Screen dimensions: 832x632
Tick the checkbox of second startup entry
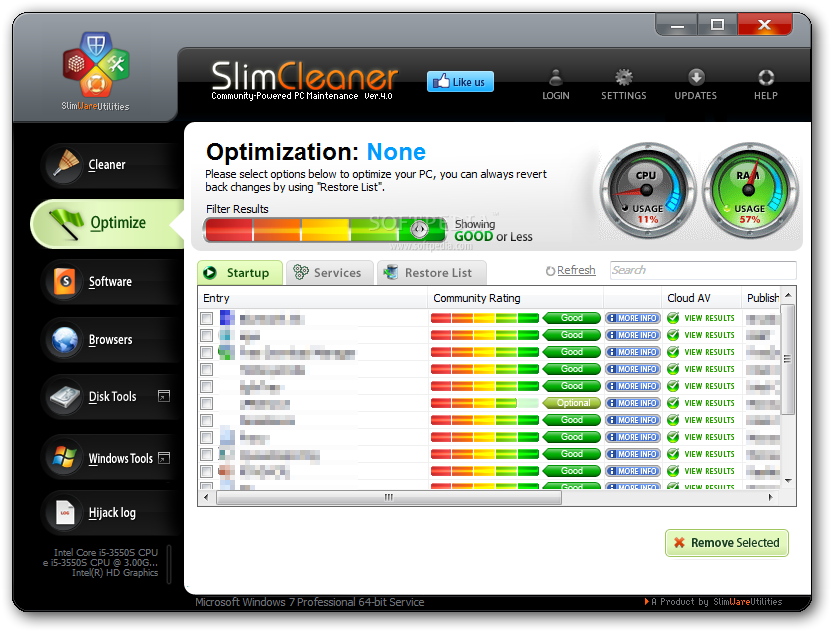[207, 335]
